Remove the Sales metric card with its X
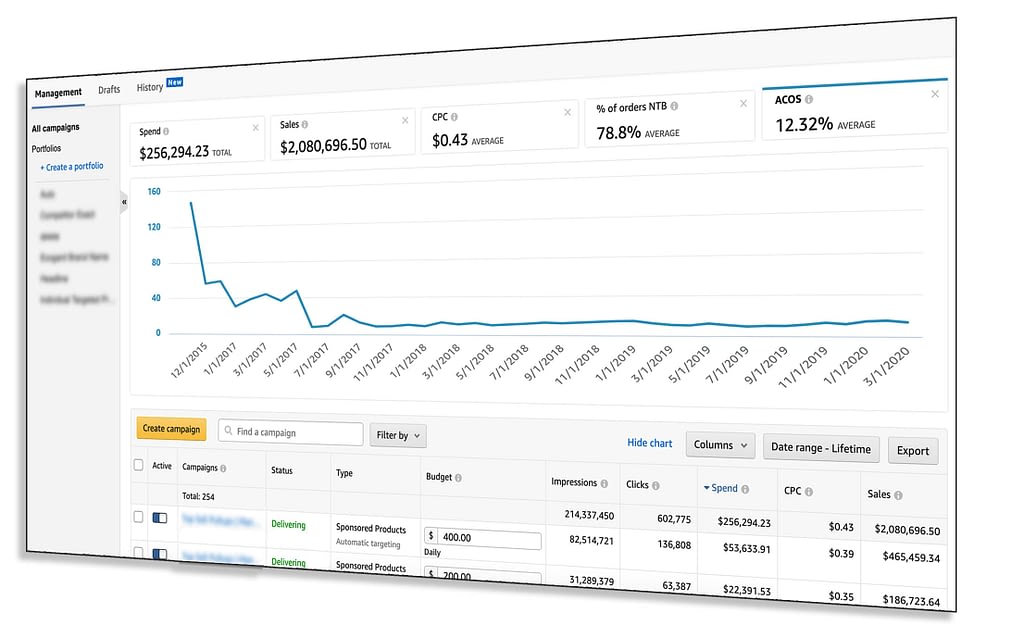Viewport: 1024px width, 638px height. pyautogui.click(x=405, y=120)
